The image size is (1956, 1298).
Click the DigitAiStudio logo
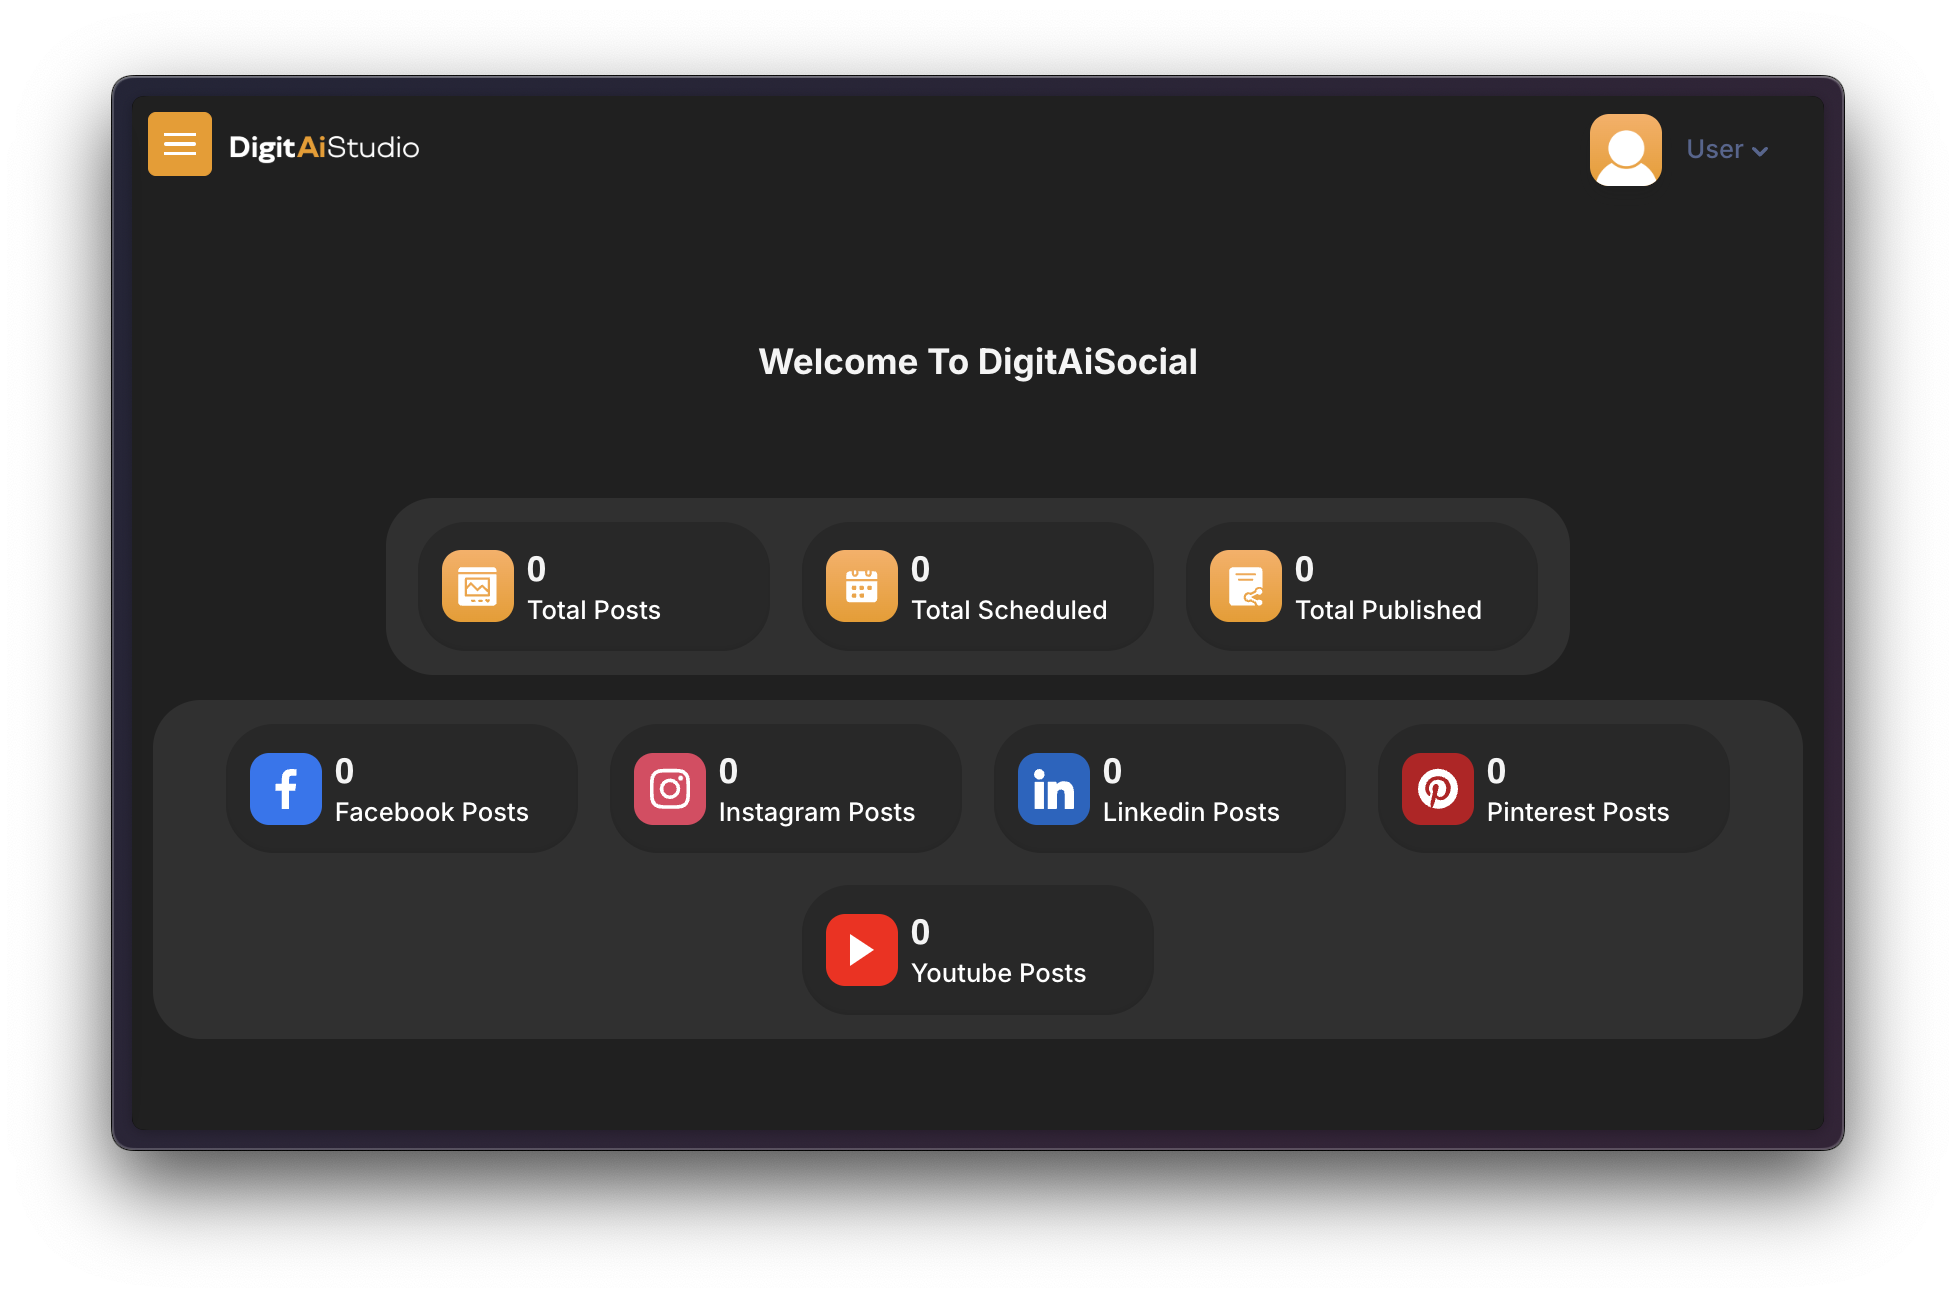(324, 147)
